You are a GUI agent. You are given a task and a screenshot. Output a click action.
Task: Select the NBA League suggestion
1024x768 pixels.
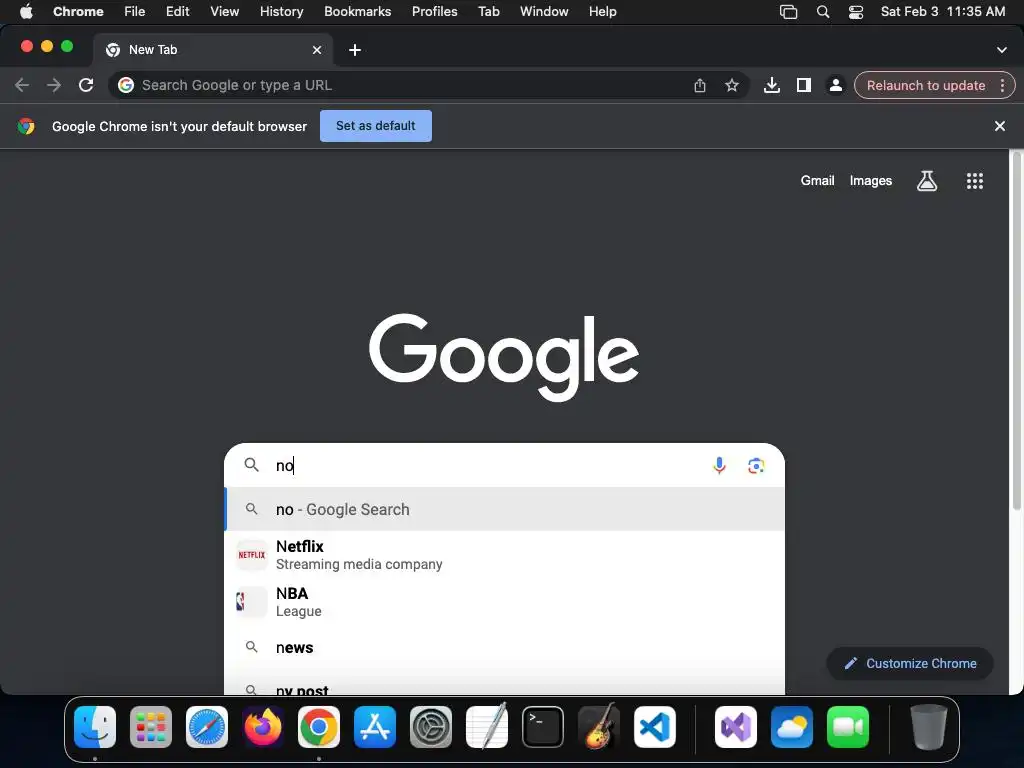pos(504,601)
